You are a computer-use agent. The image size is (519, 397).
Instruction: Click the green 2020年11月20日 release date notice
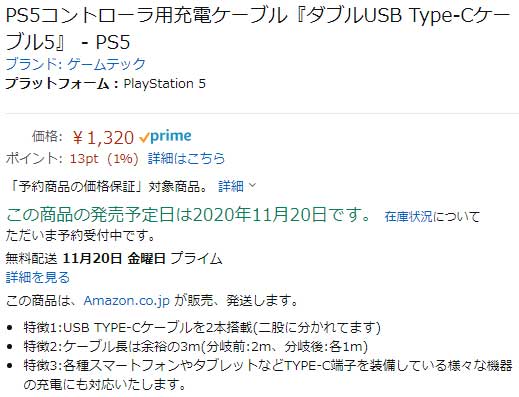(188, 215)
